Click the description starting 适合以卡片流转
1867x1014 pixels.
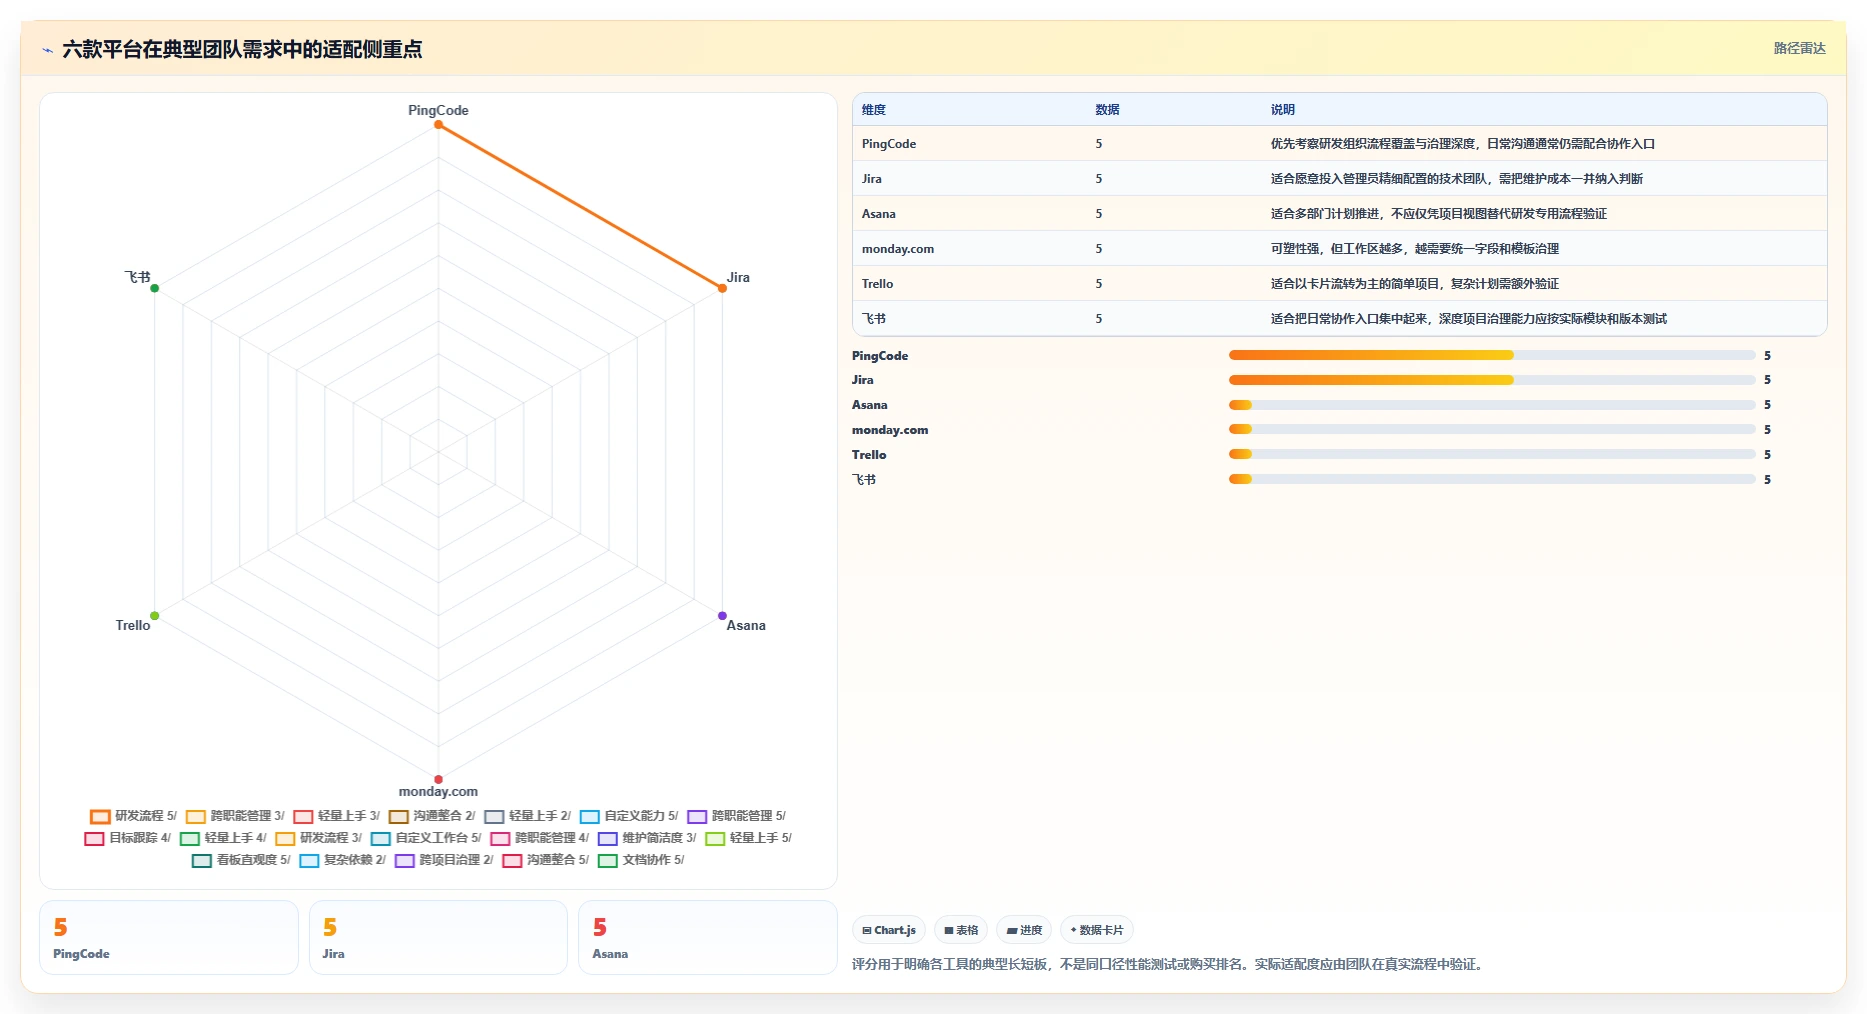click(1414, 284)
